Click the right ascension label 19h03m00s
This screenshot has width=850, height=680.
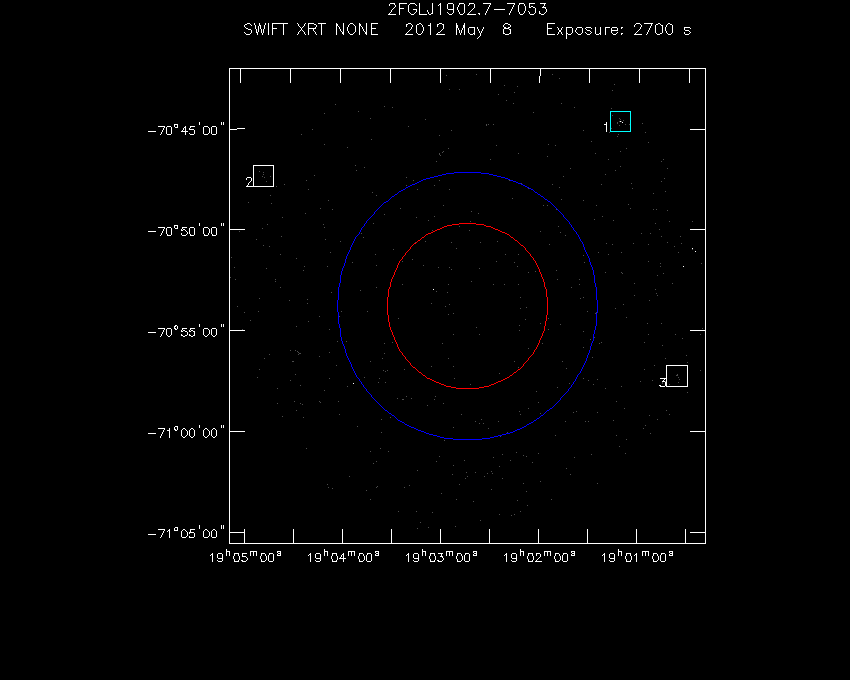441,557
